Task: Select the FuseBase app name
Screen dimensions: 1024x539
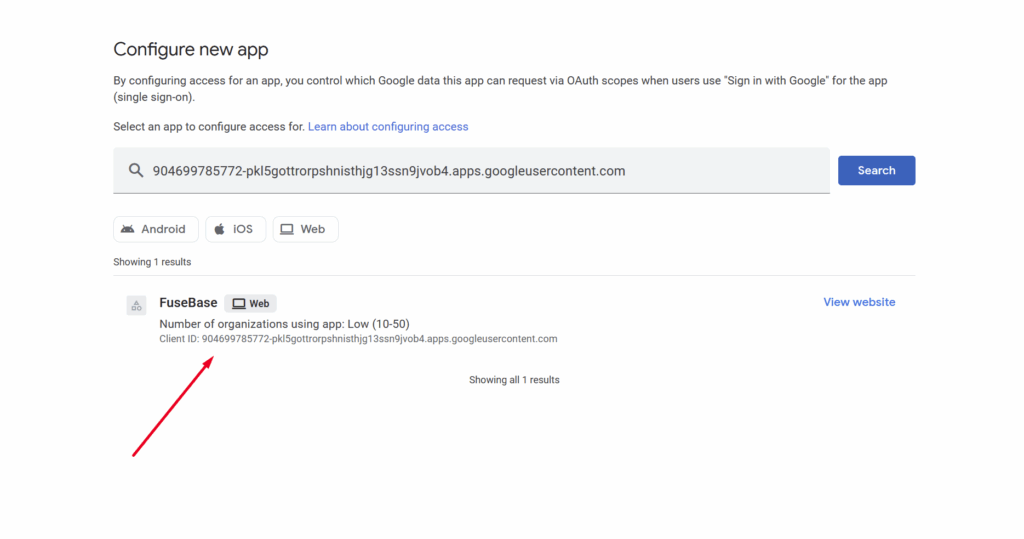Action: 188,303
